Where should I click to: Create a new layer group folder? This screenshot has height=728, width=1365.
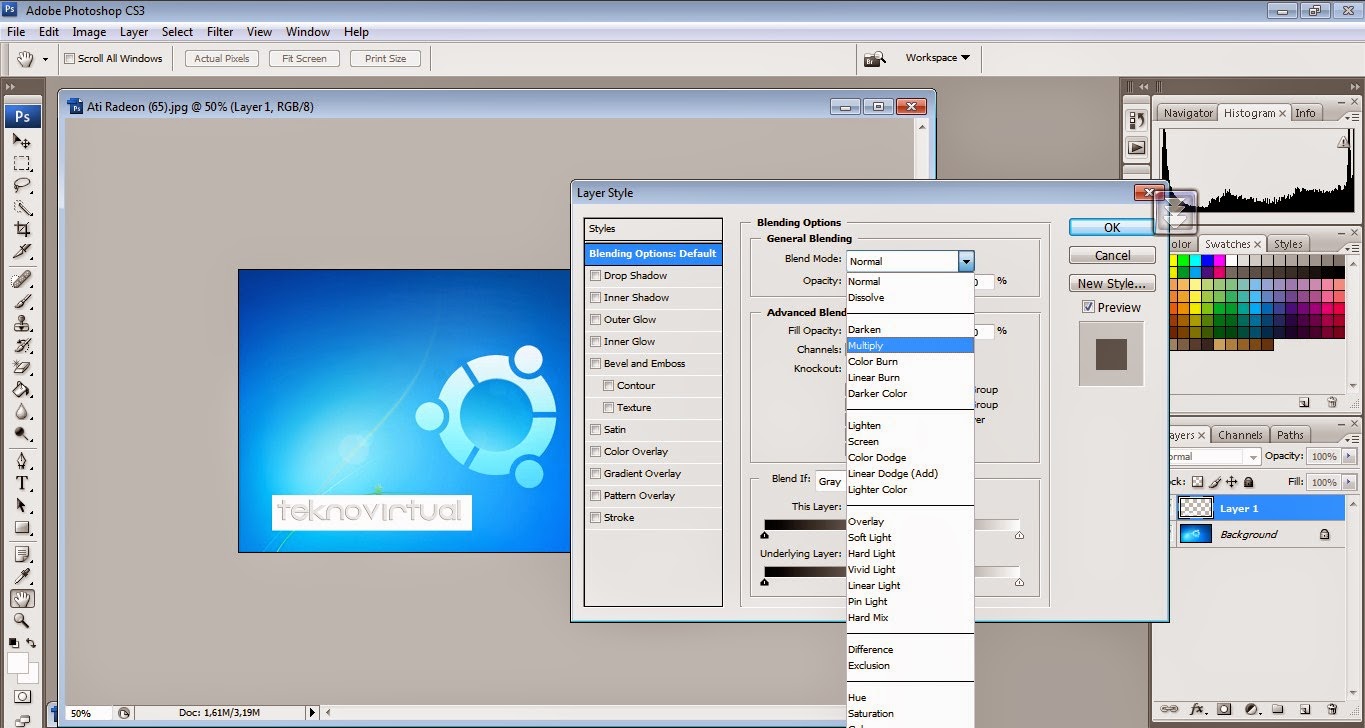[1277, 710]
